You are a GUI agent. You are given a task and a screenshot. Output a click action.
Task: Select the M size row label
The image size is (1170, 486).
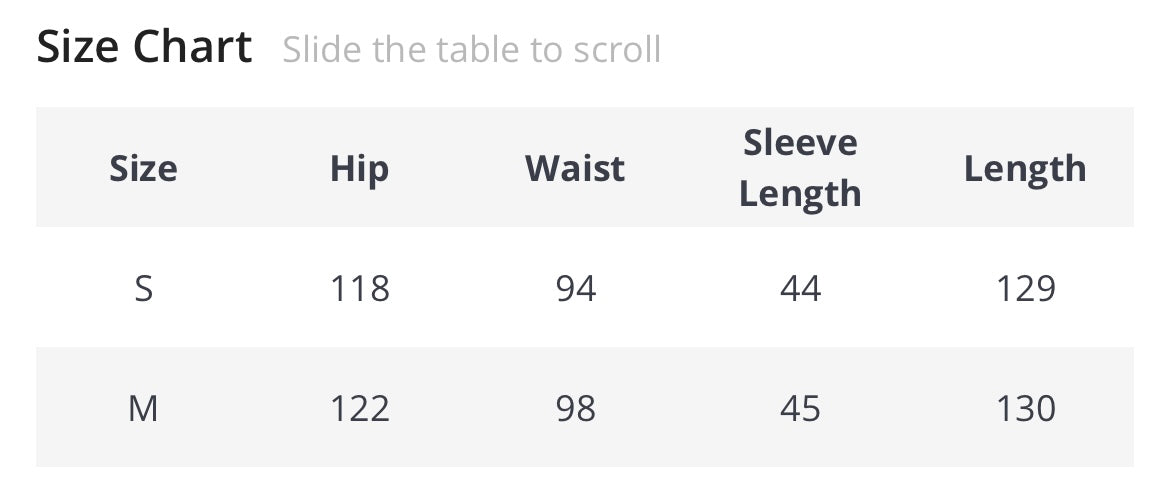143,408
